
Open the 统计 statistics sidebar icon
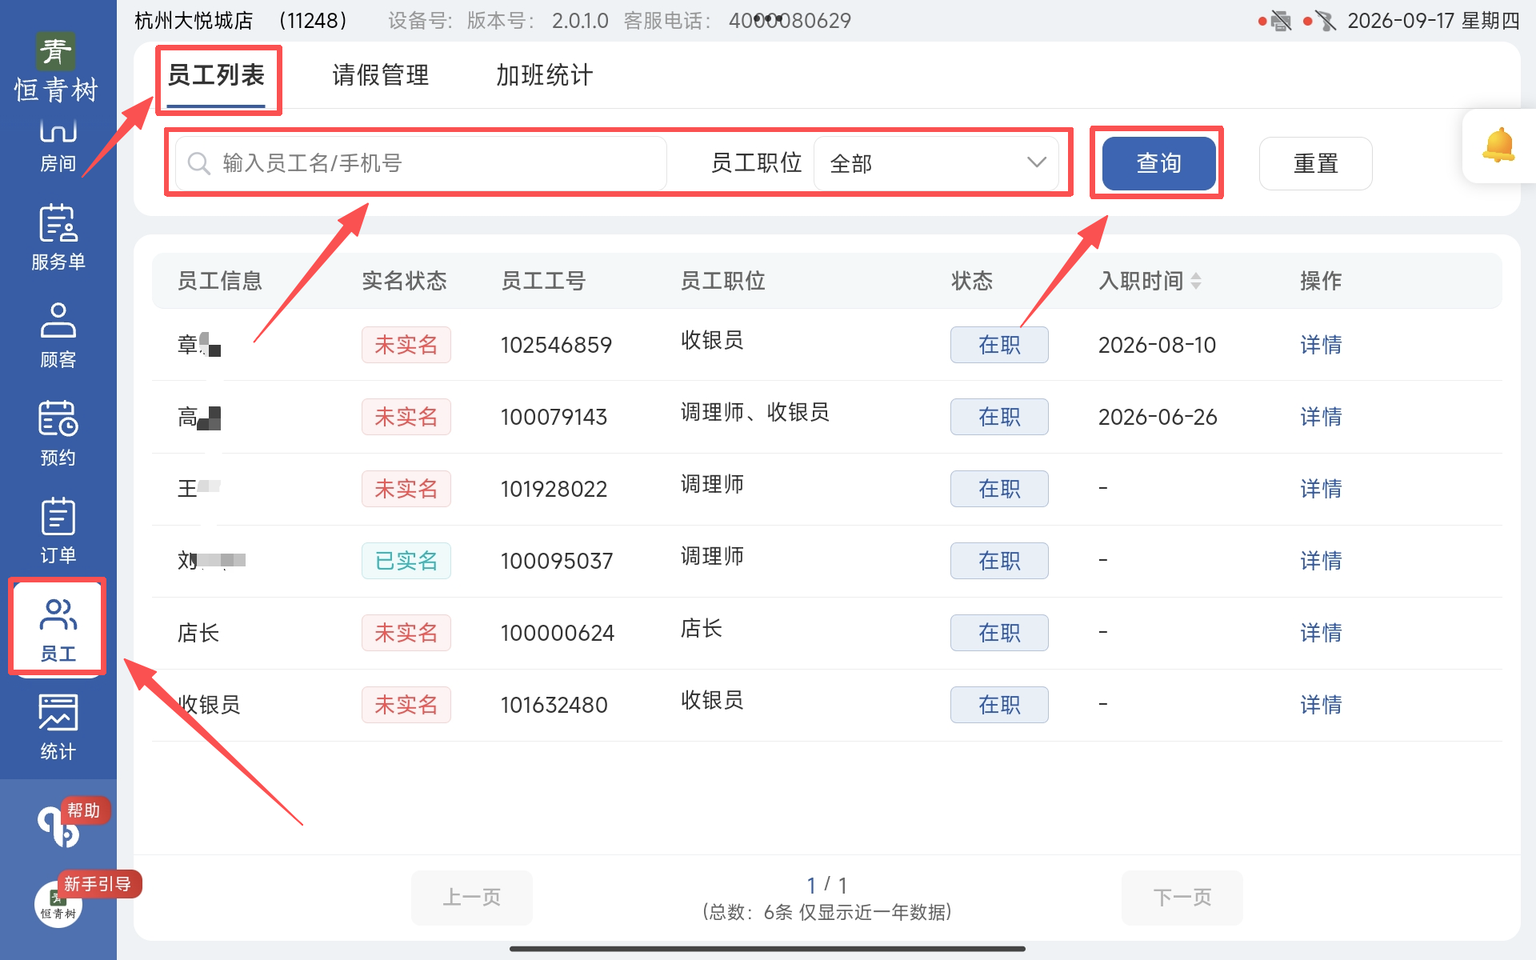tap(58, 727)
